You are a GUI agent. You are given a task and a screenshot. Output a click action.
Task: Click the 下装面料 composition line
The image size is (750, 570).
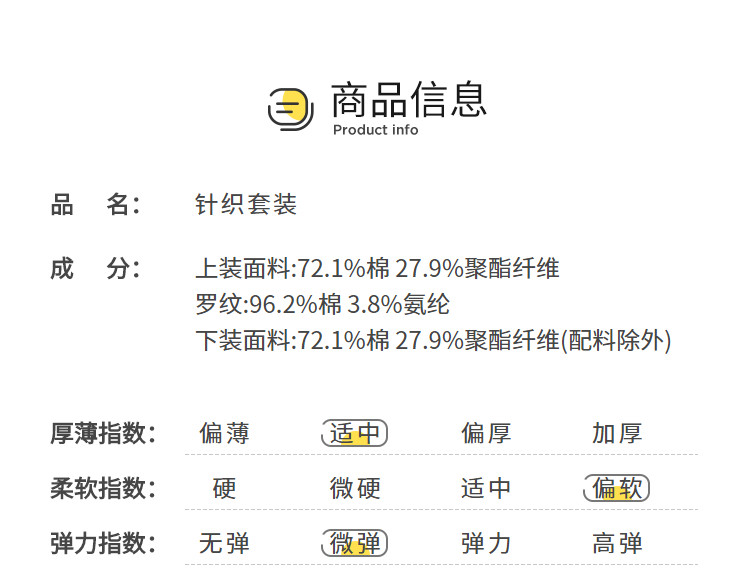[x=433, y=340]
